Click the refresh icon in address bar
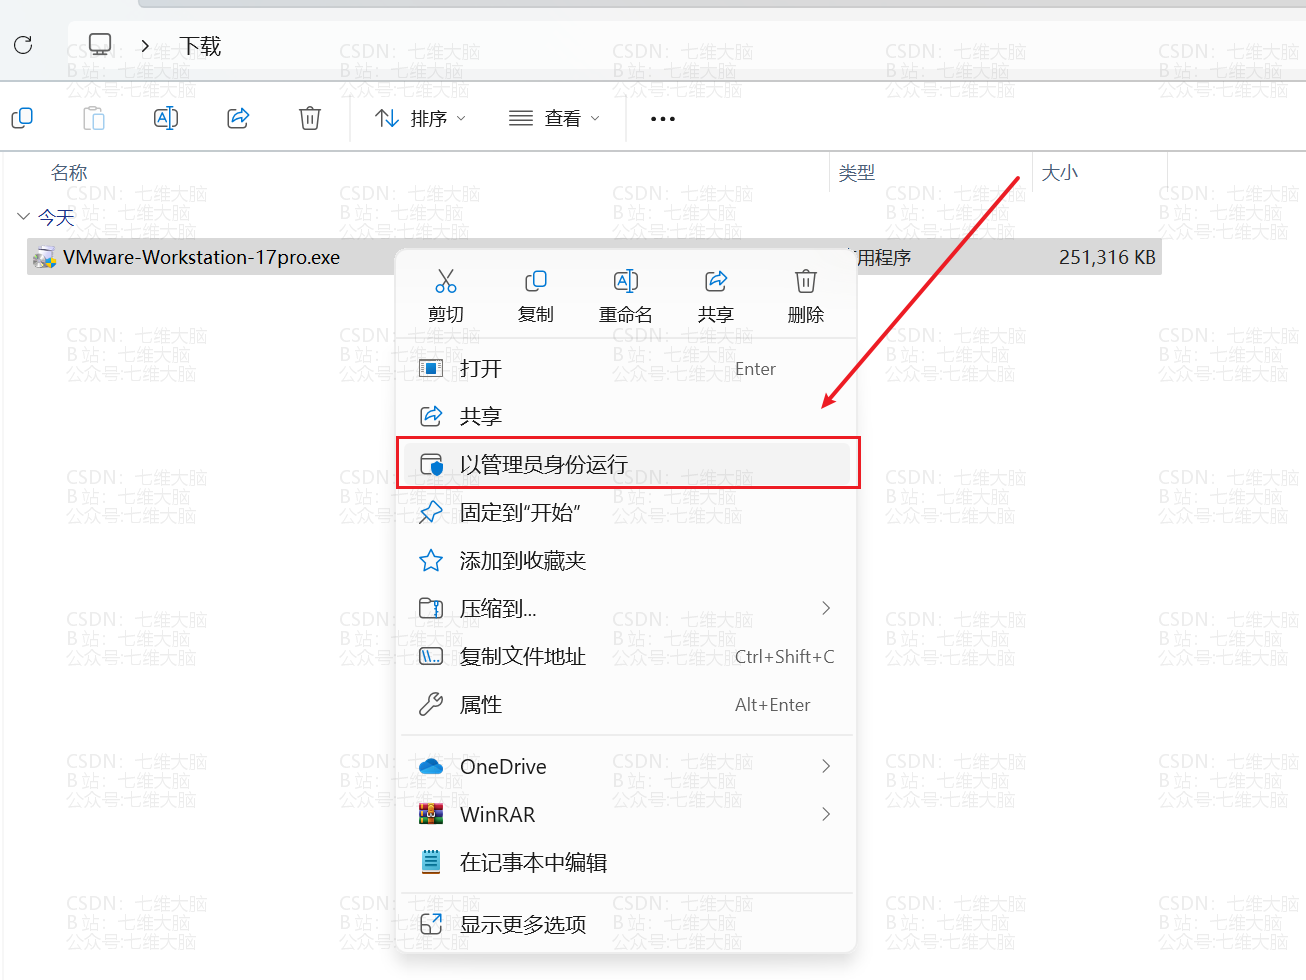 point(23,45)
